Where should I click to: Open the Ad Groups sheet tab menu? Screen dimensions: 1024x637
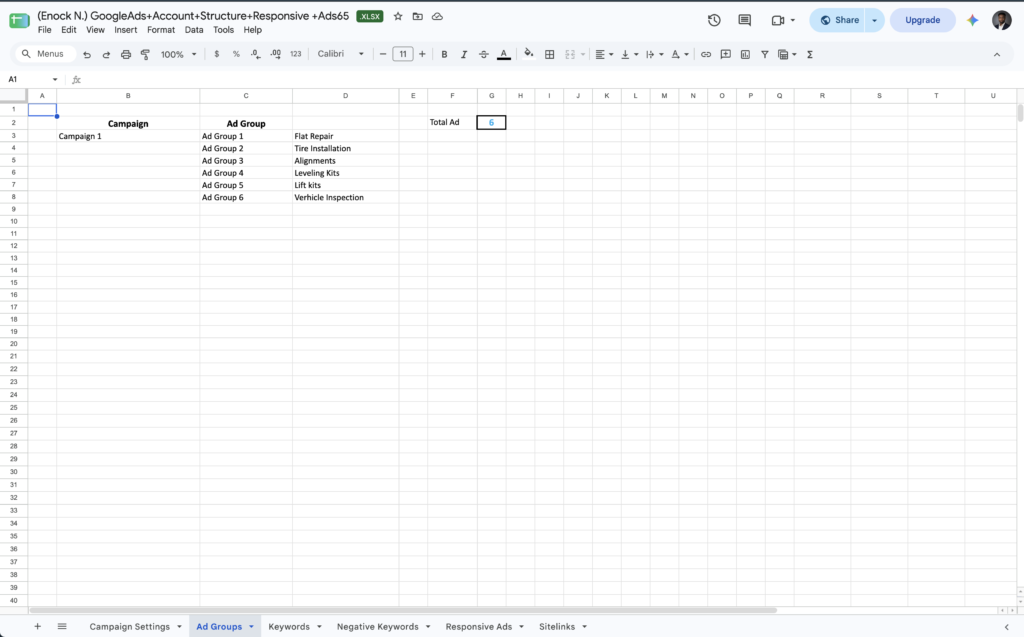pos(251,627)
